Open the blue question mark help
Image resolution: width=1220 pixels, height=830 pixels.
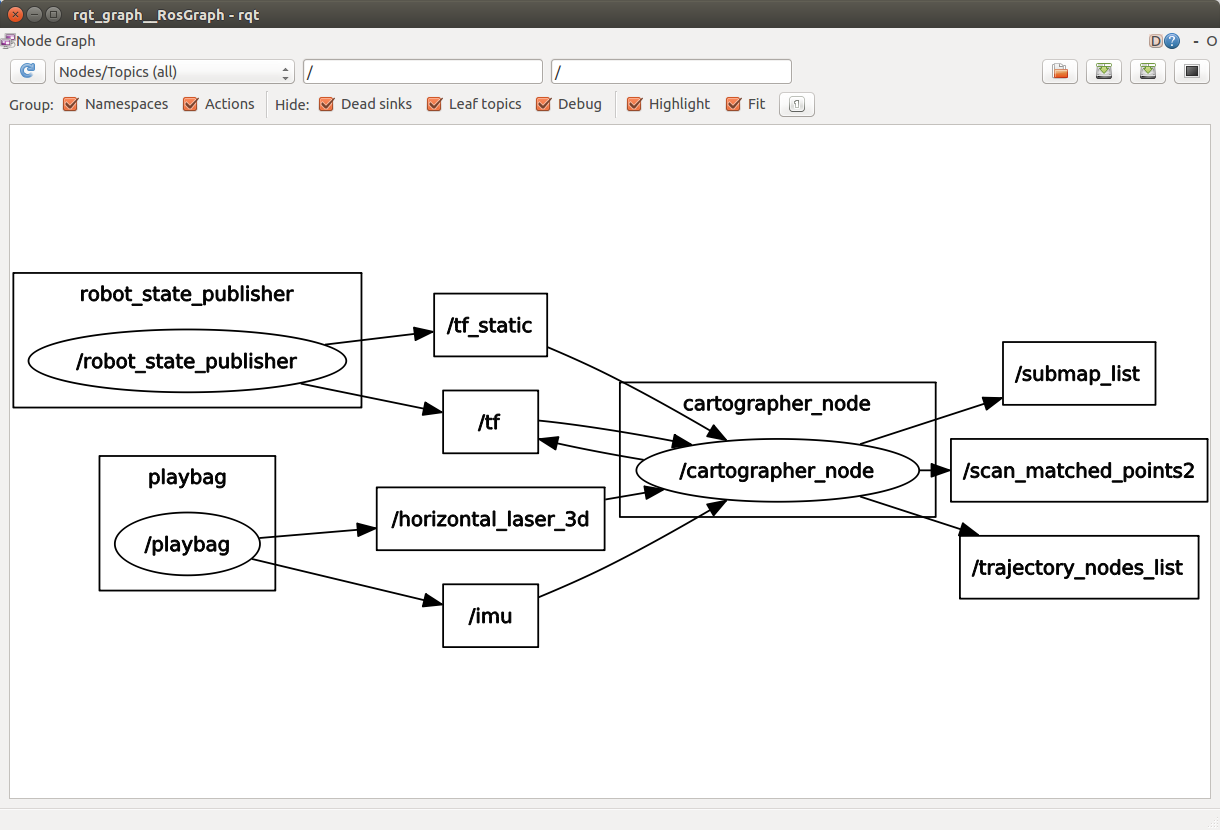(1172, 41)
